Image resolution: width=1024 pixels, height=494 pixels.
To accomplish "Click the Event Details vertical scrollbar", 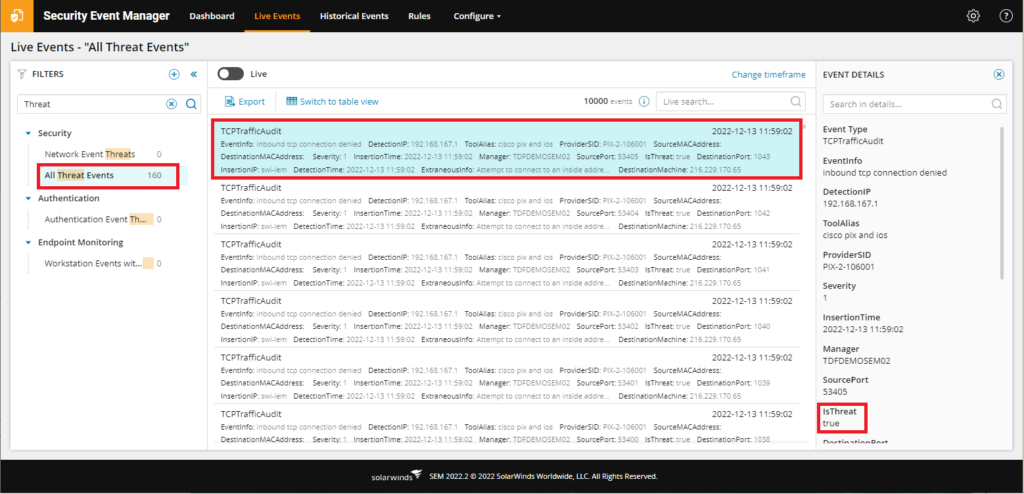I will pos(1002,203).
